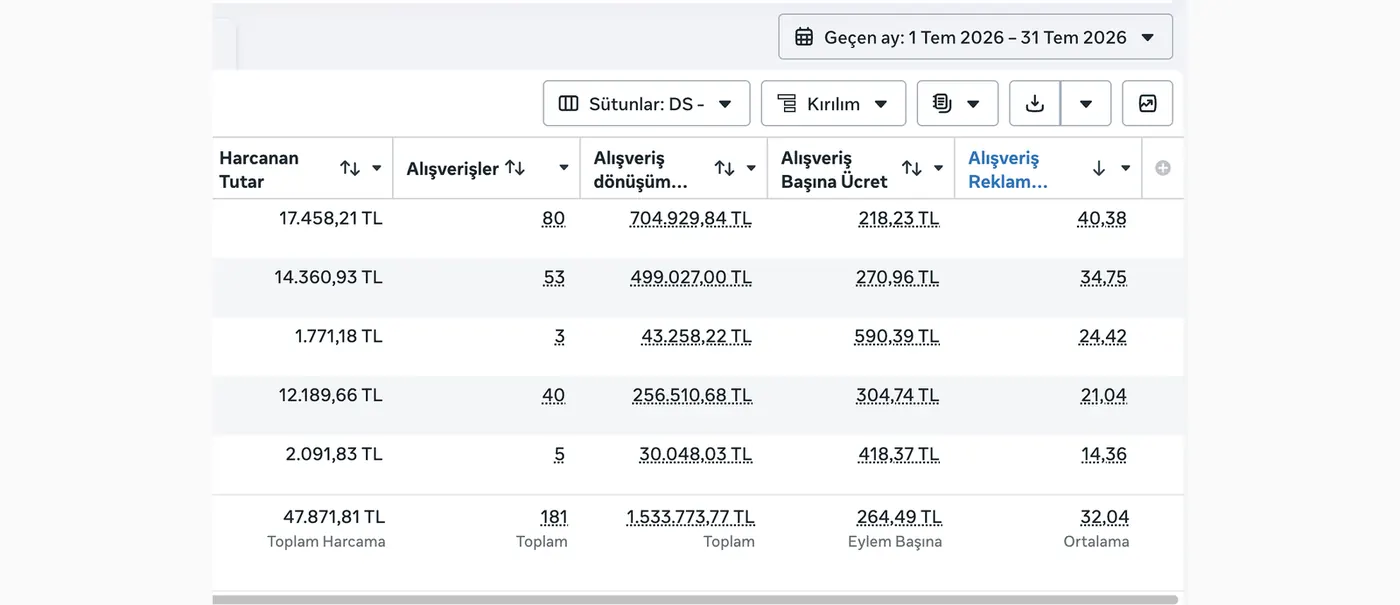Click ROAS value 40,38
Image resolution: width=1400 pixels, height=605 pixels.
[1102, 219]
